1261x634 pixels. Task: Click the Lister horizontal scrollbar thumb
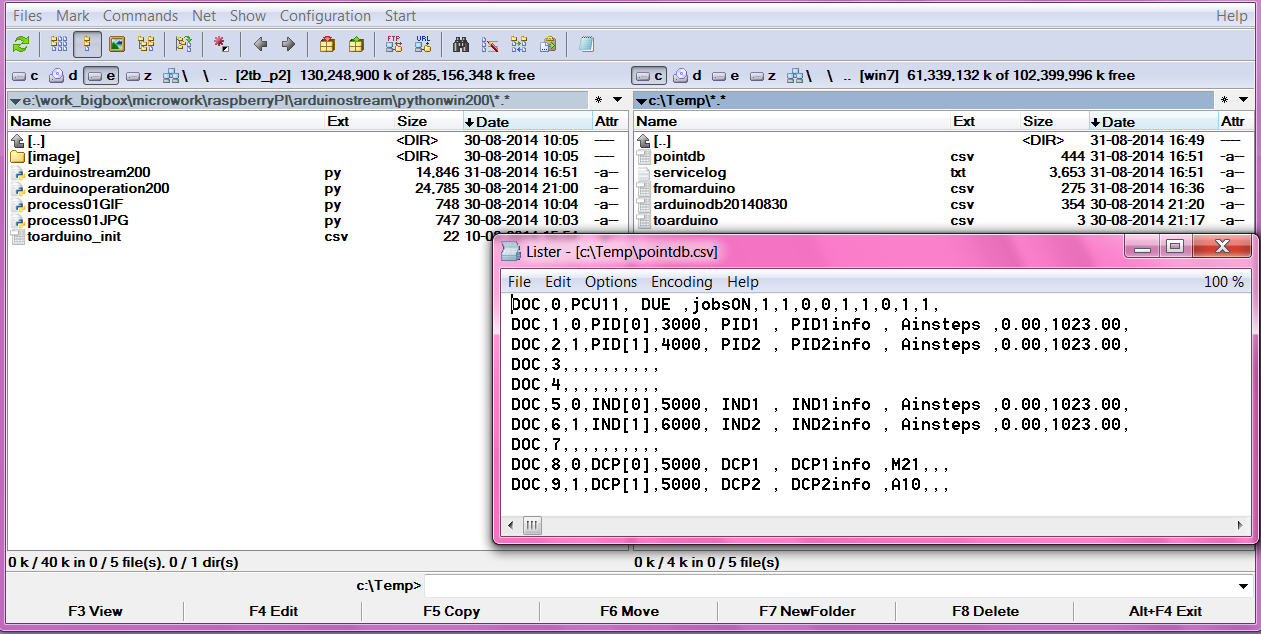coord(532,525)
